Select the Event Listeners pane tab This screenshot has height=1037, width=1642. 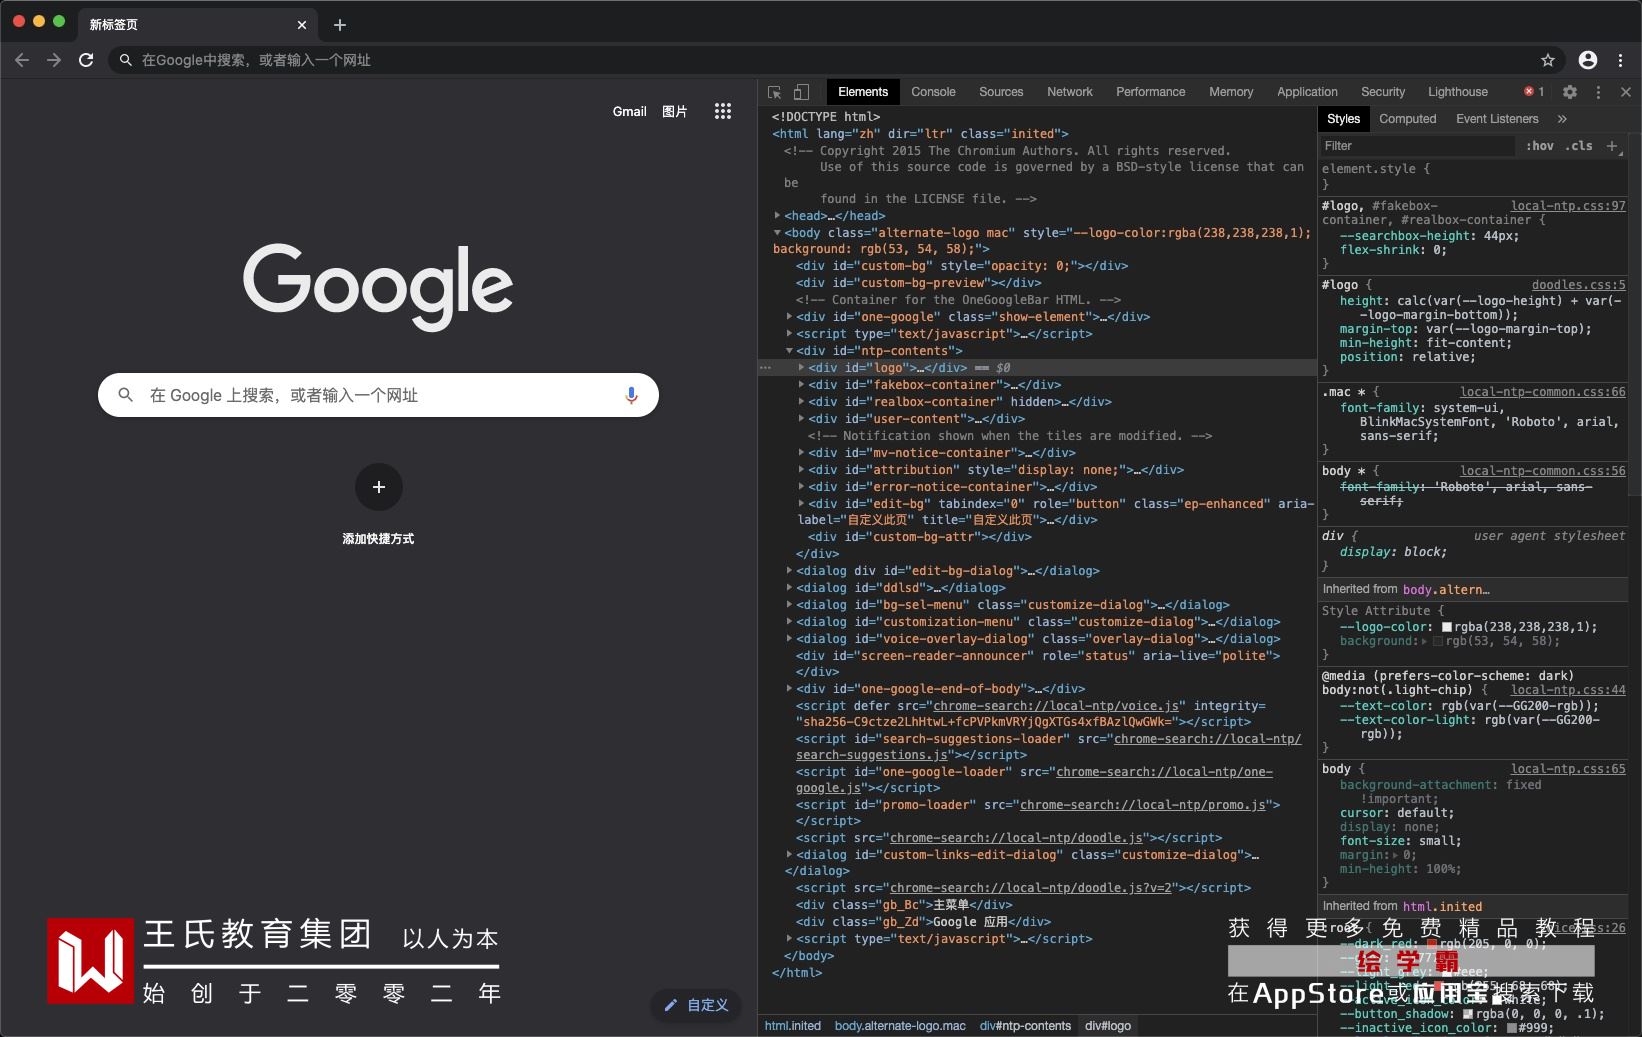pyautogui.click(x=1497, y=119)
